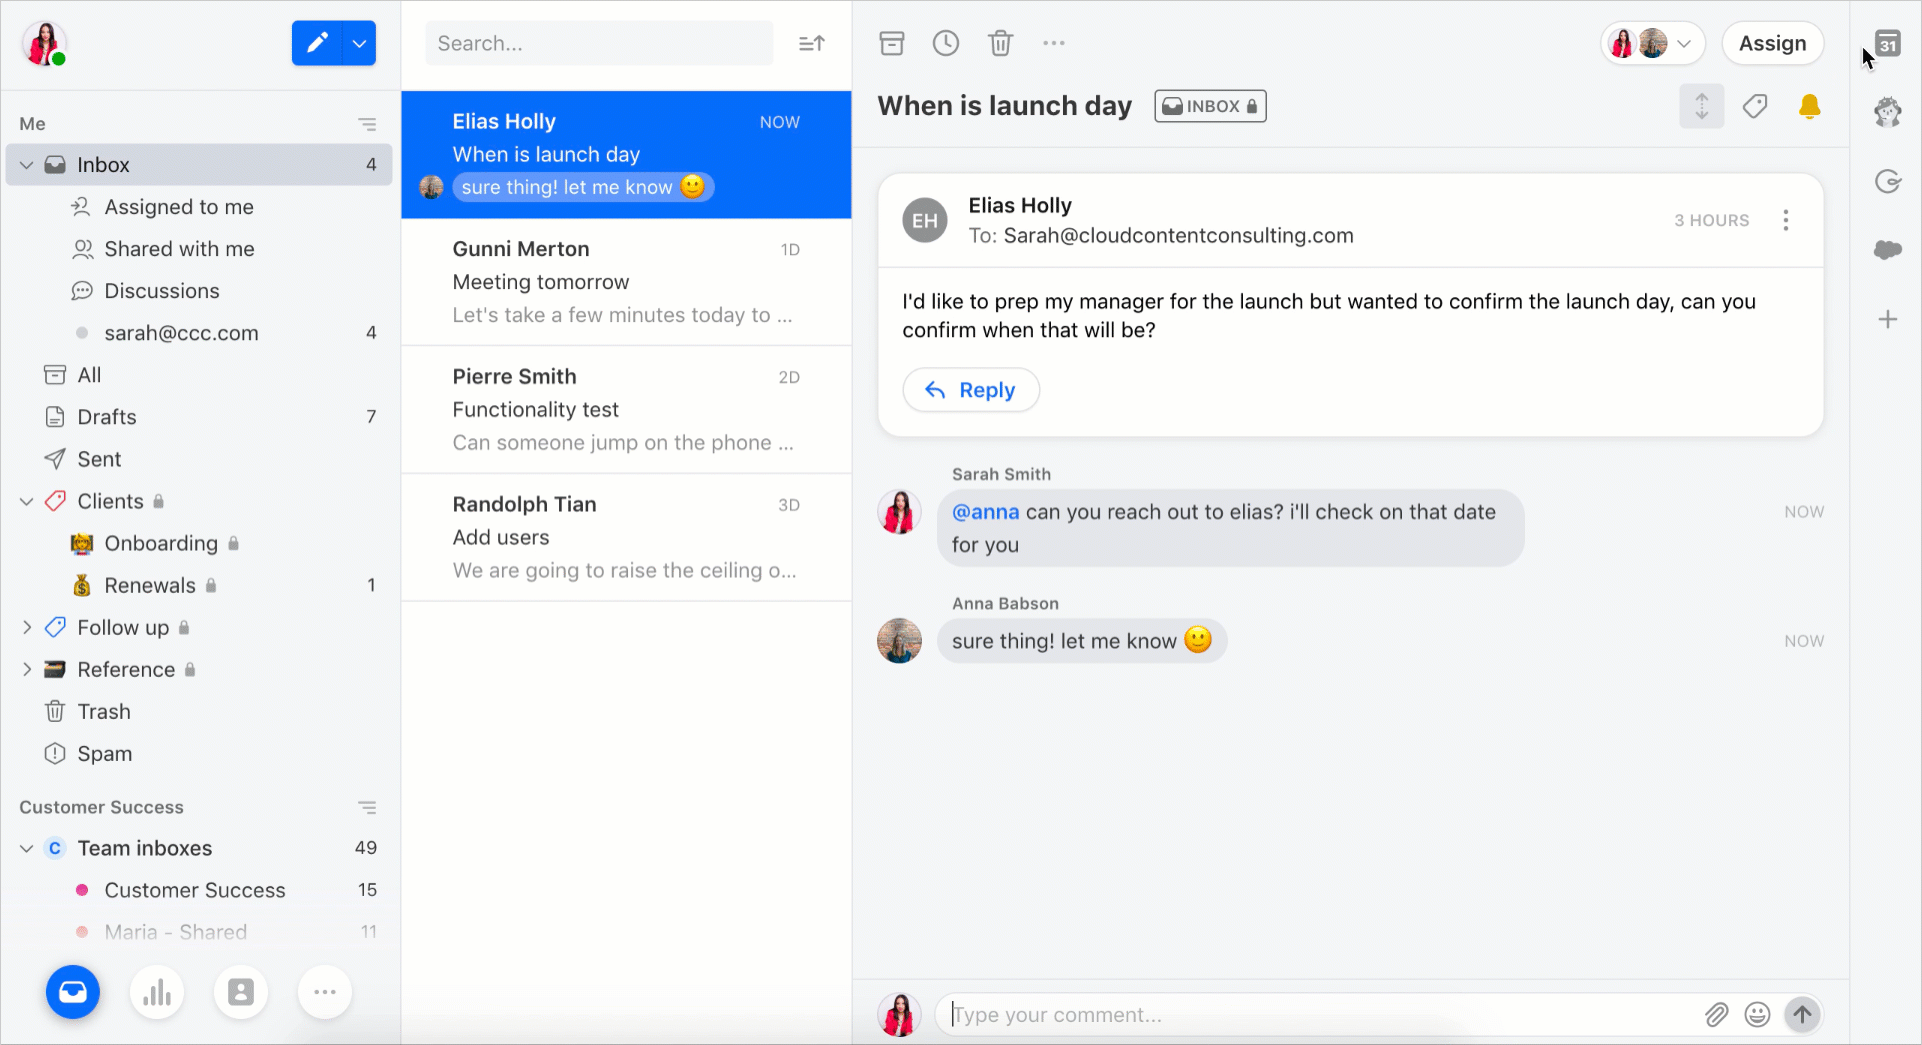This screenshot has width=1922, height=1045.
Task: Toggle the sort order of the conversation list
Action: coord(811,43)
